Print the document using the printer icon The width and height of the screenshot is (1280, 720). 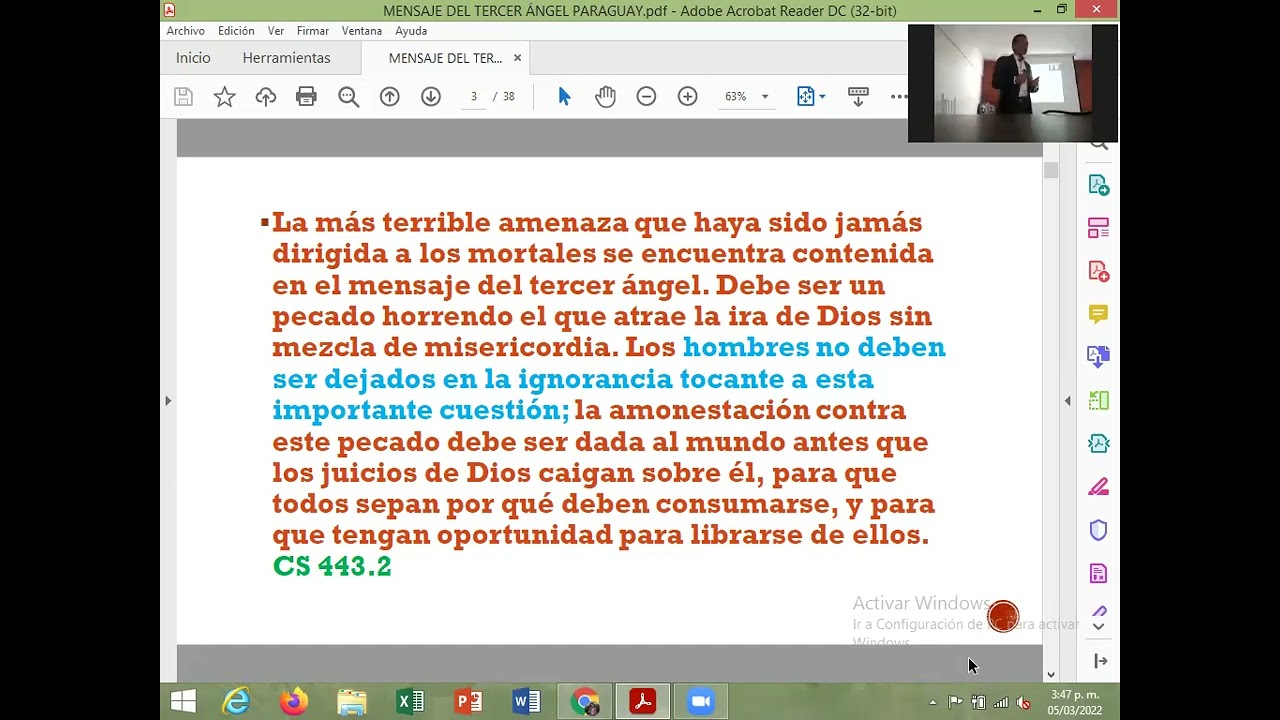point(306,97)
